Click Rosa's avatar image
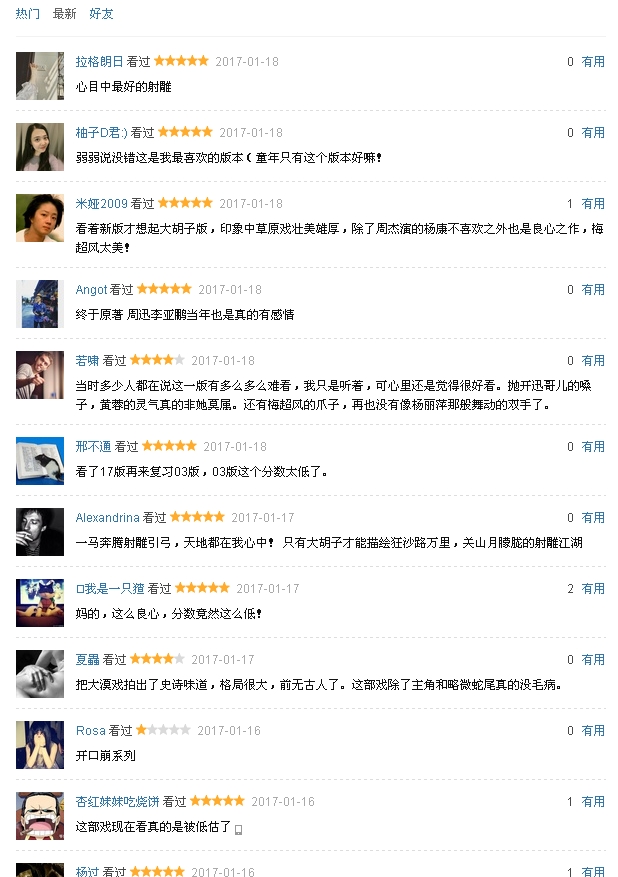This screenshot has height=877, width=618. (40, 745)
